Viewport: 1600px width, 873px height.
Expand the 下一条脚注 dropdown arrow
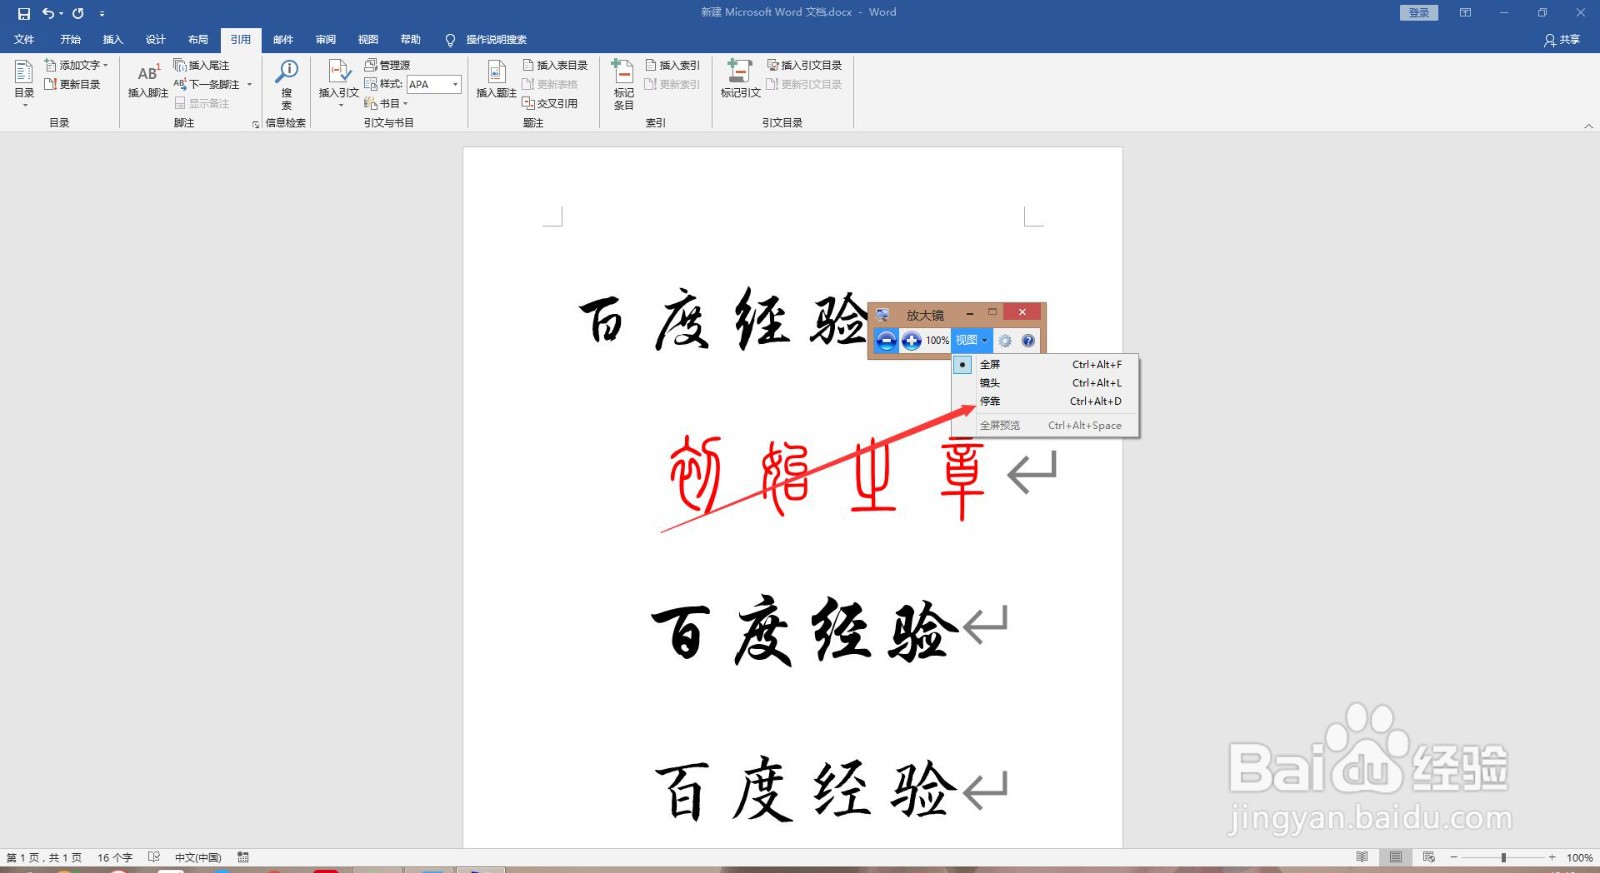coord(250,84)
